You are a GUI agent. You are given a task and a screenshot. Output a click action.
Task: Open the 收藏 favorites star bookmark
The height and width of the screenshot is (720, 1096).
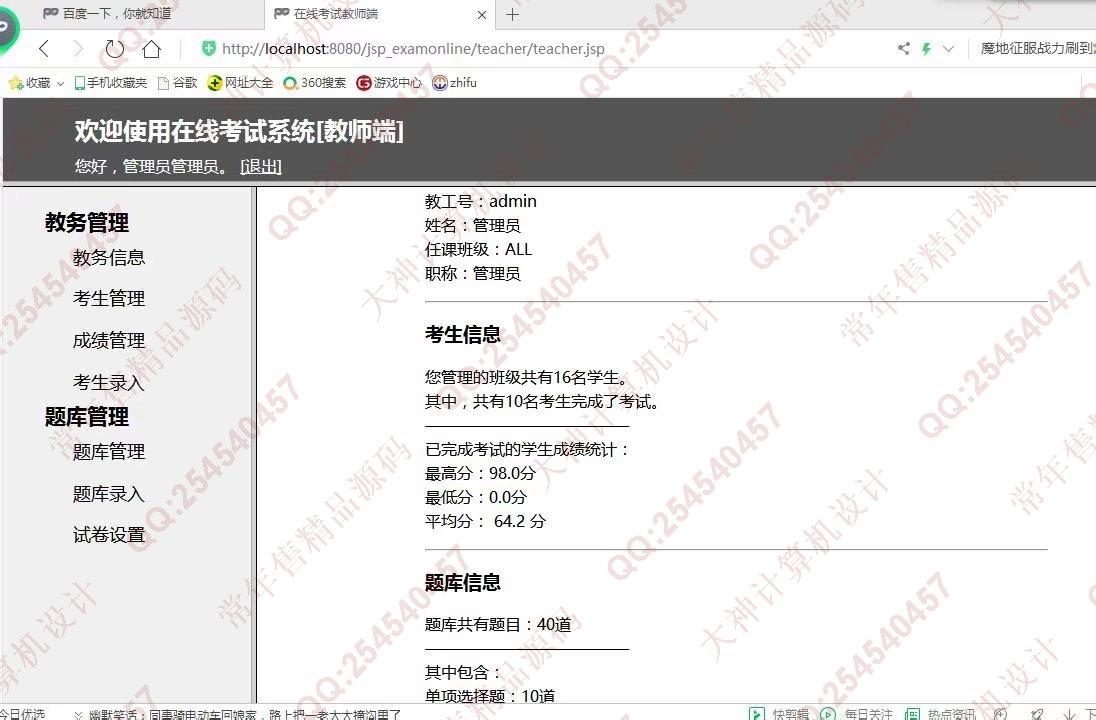point(29,82)
